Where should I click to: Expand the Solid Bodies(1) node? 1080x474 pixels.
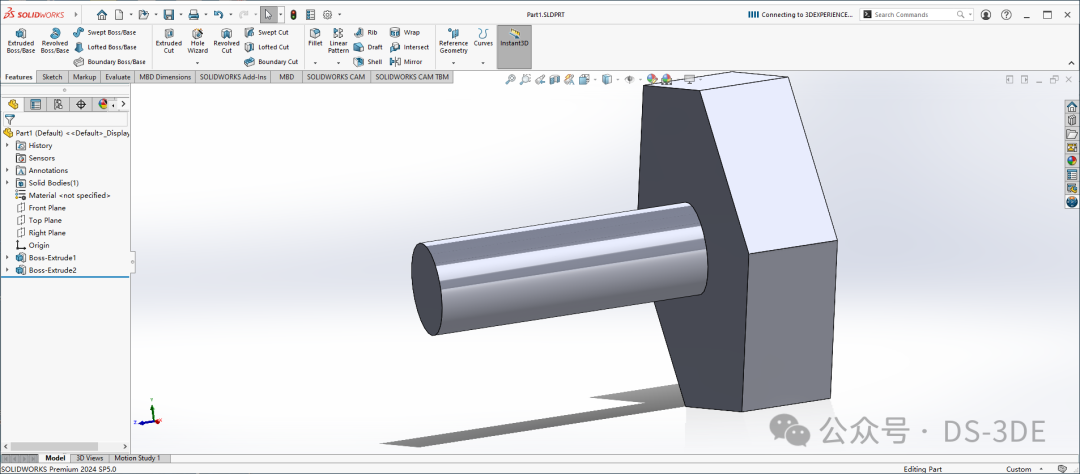coord(8,183)
